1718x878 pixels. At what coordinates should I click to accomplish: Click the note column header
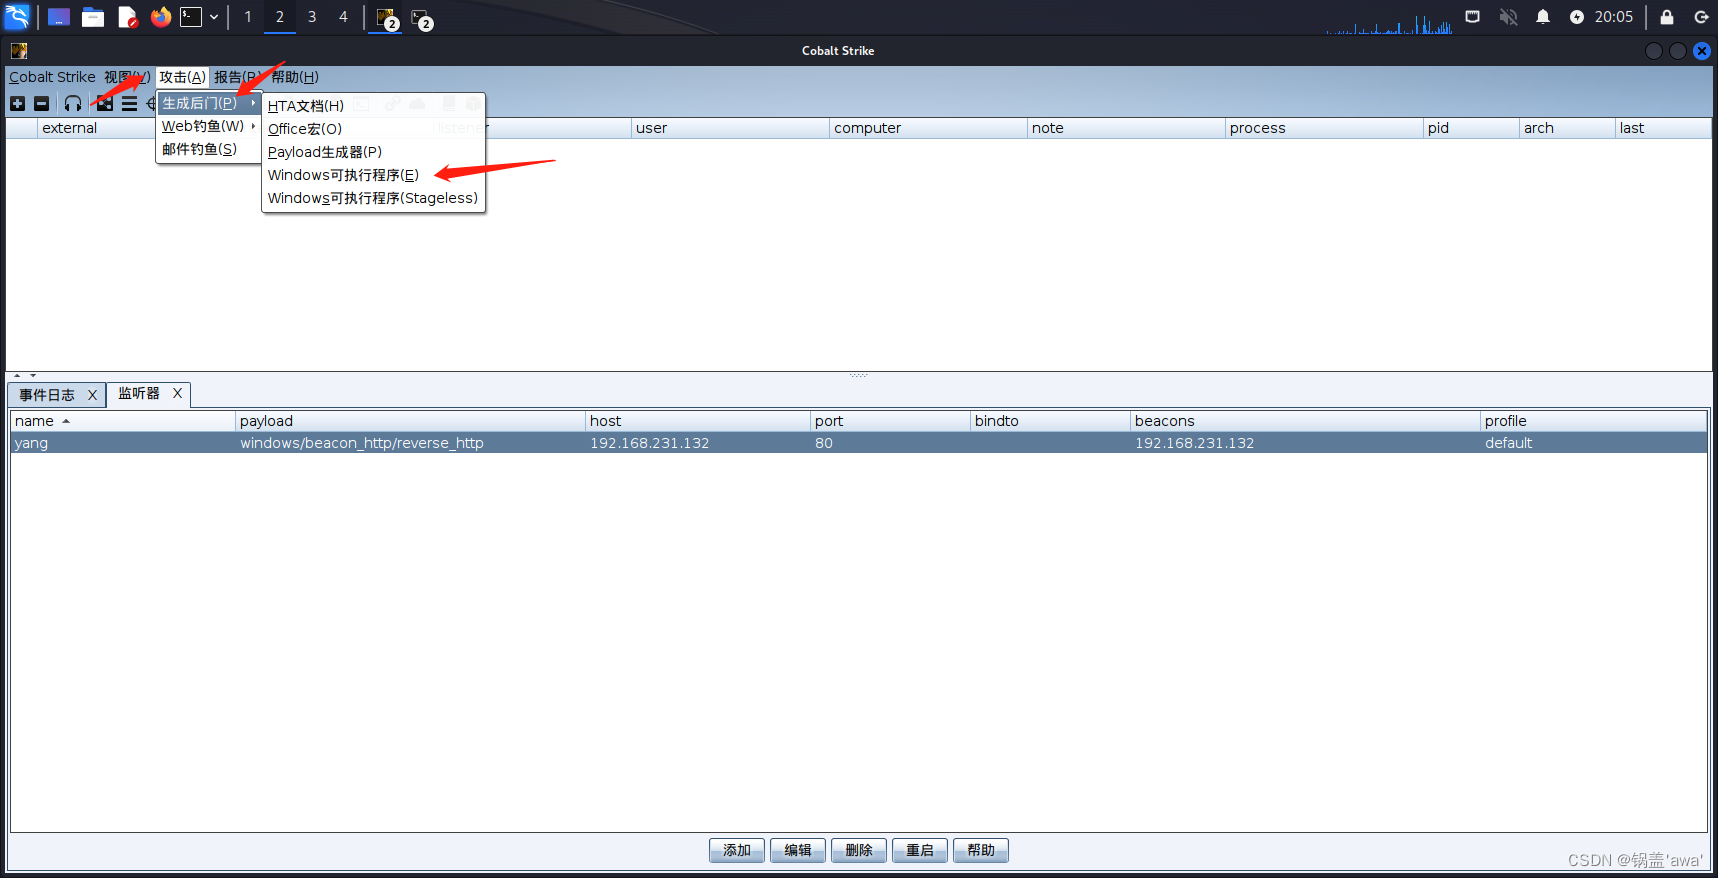1126,128
